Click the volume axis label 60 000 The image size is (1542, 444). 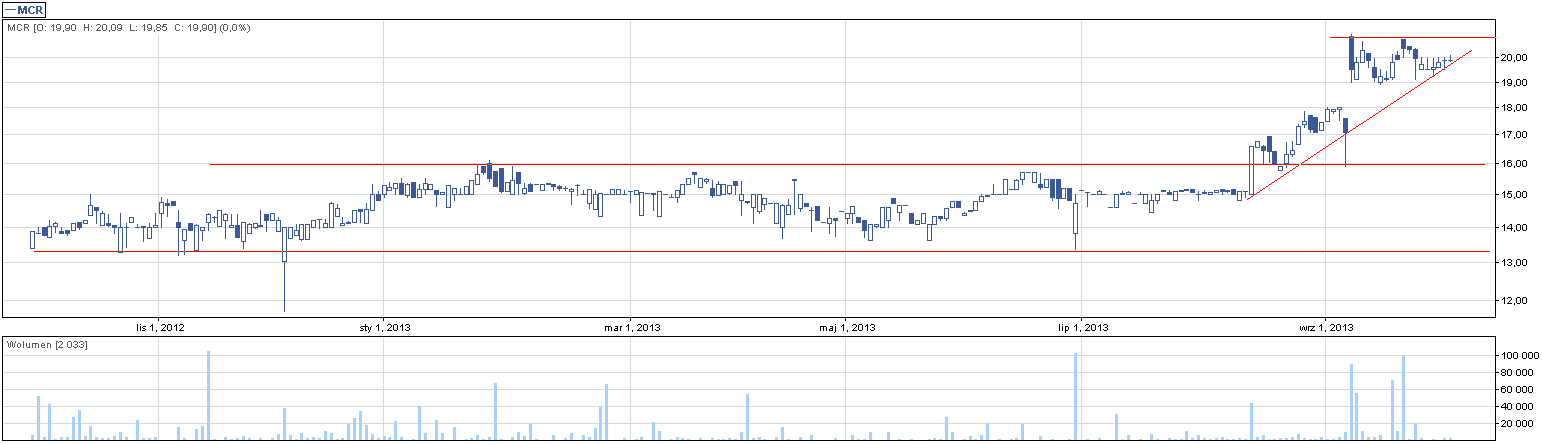tap(1516, 389)
